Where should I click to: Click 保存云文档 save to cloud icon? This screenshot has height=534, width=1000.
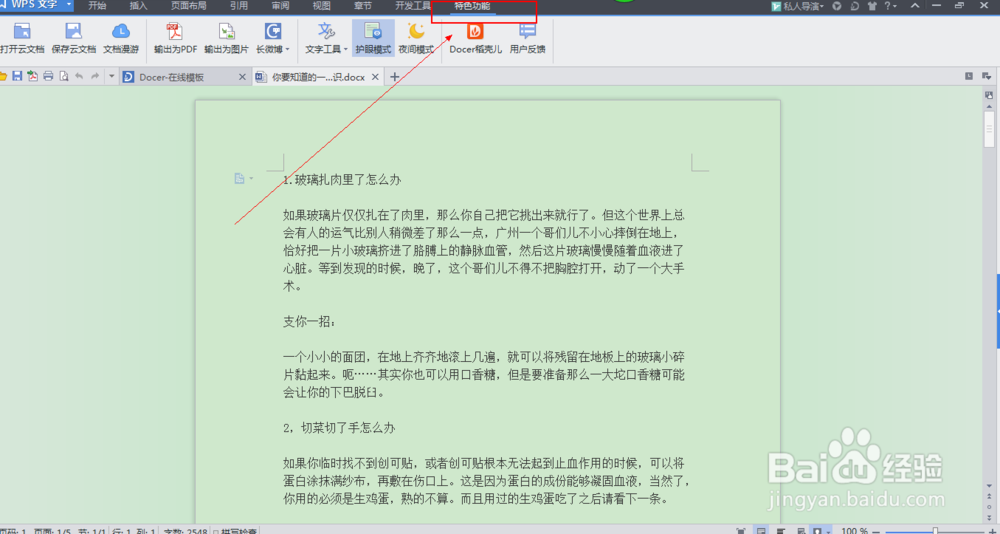click(x=74, y=38)
